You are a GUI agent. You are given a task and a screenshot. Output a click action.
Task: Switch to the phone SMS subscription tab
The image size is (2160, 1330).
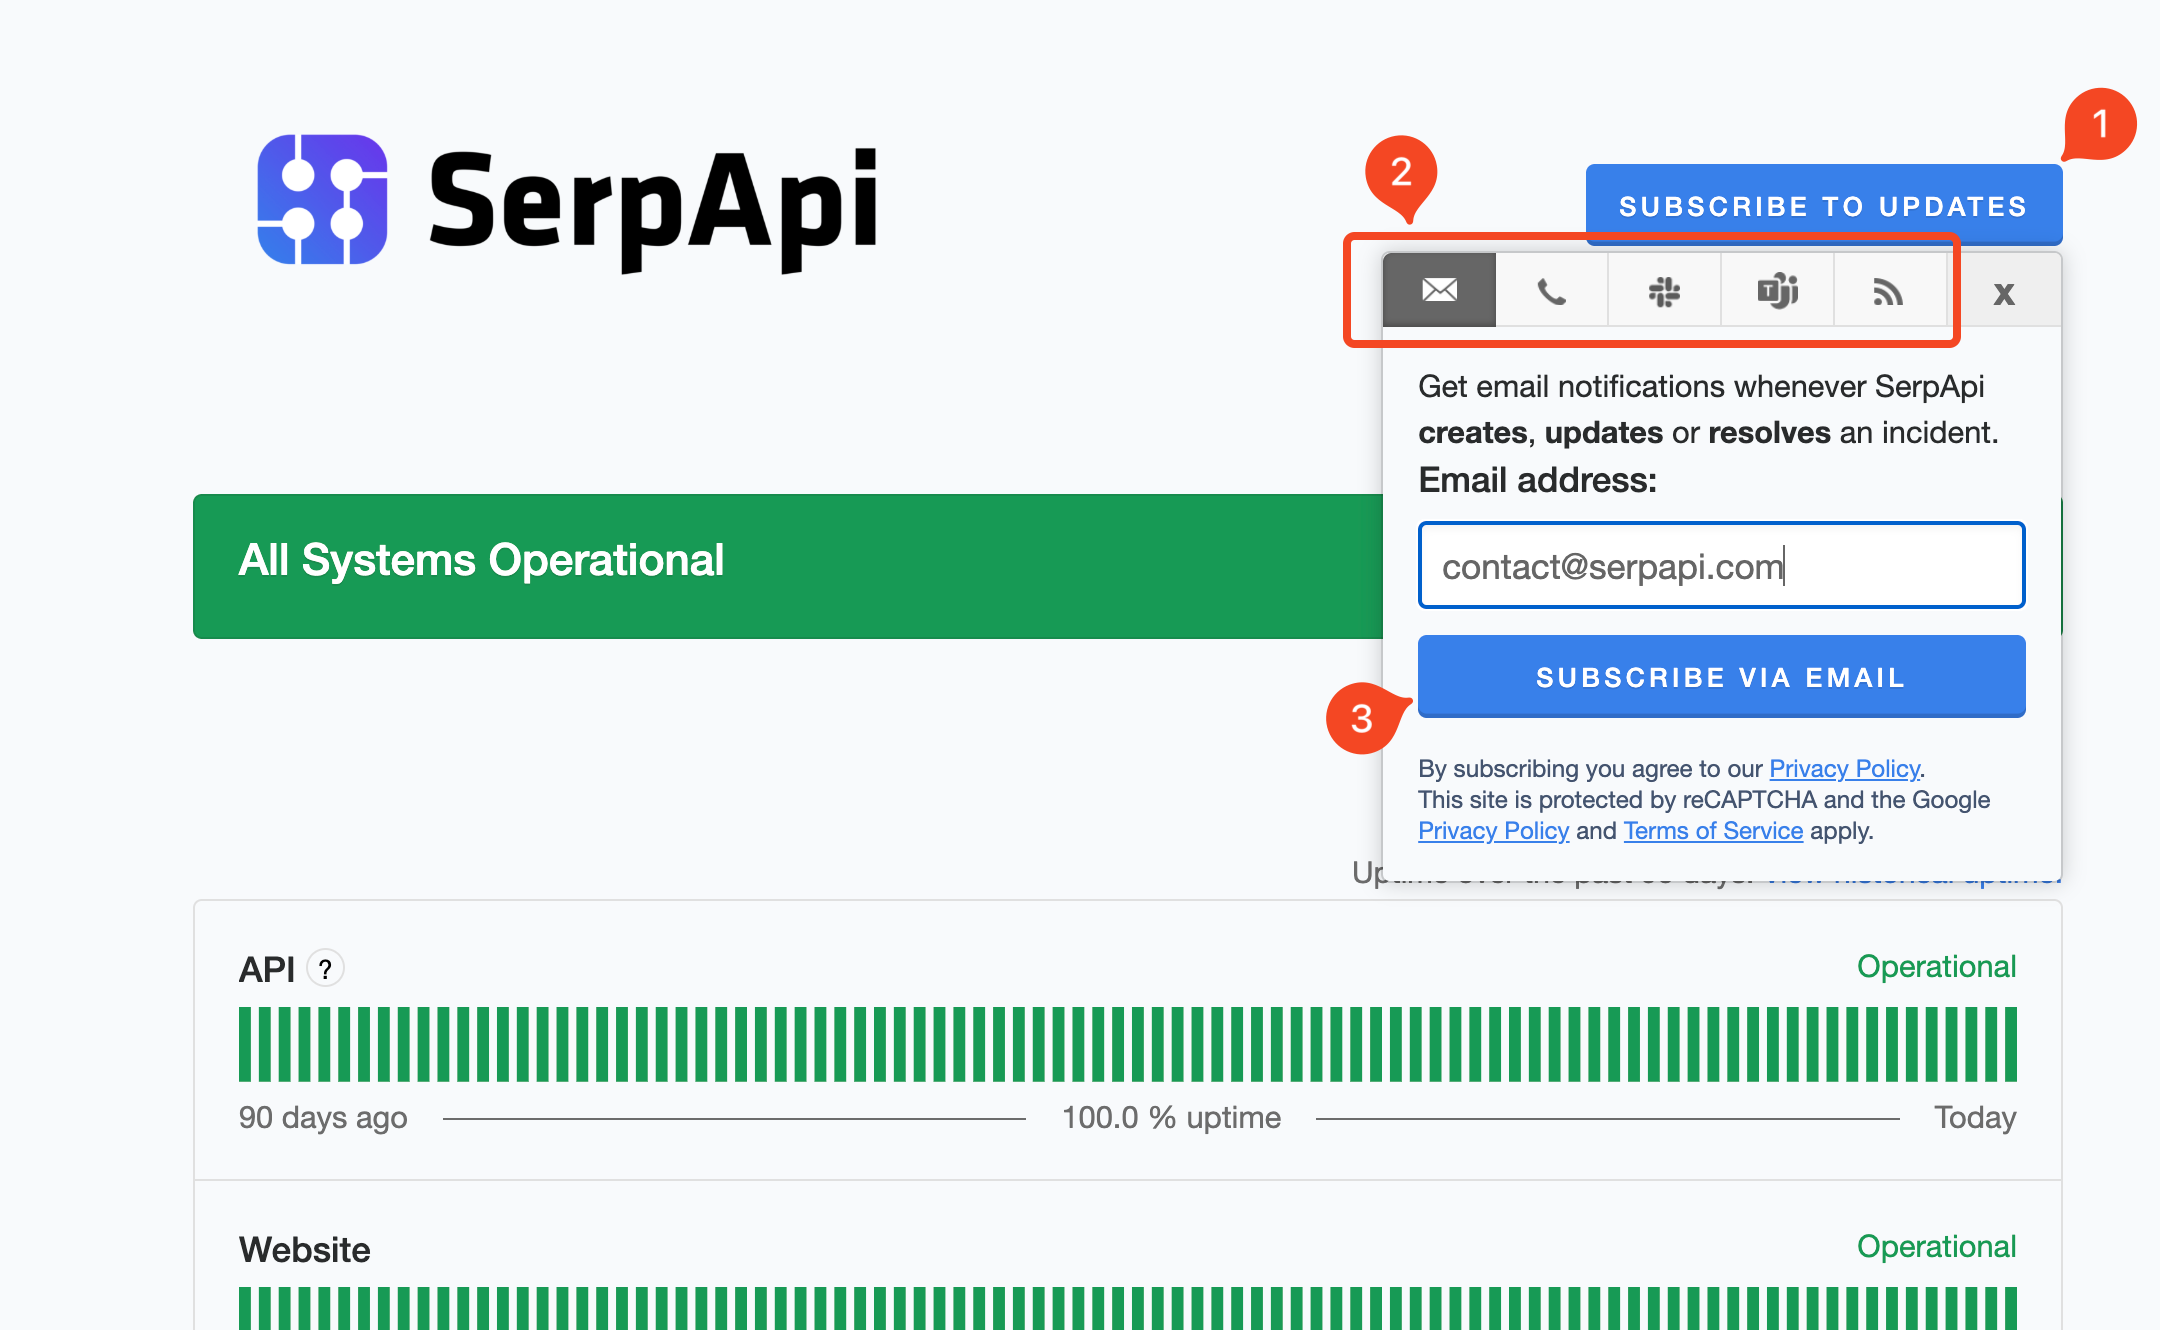[1551, 292]
